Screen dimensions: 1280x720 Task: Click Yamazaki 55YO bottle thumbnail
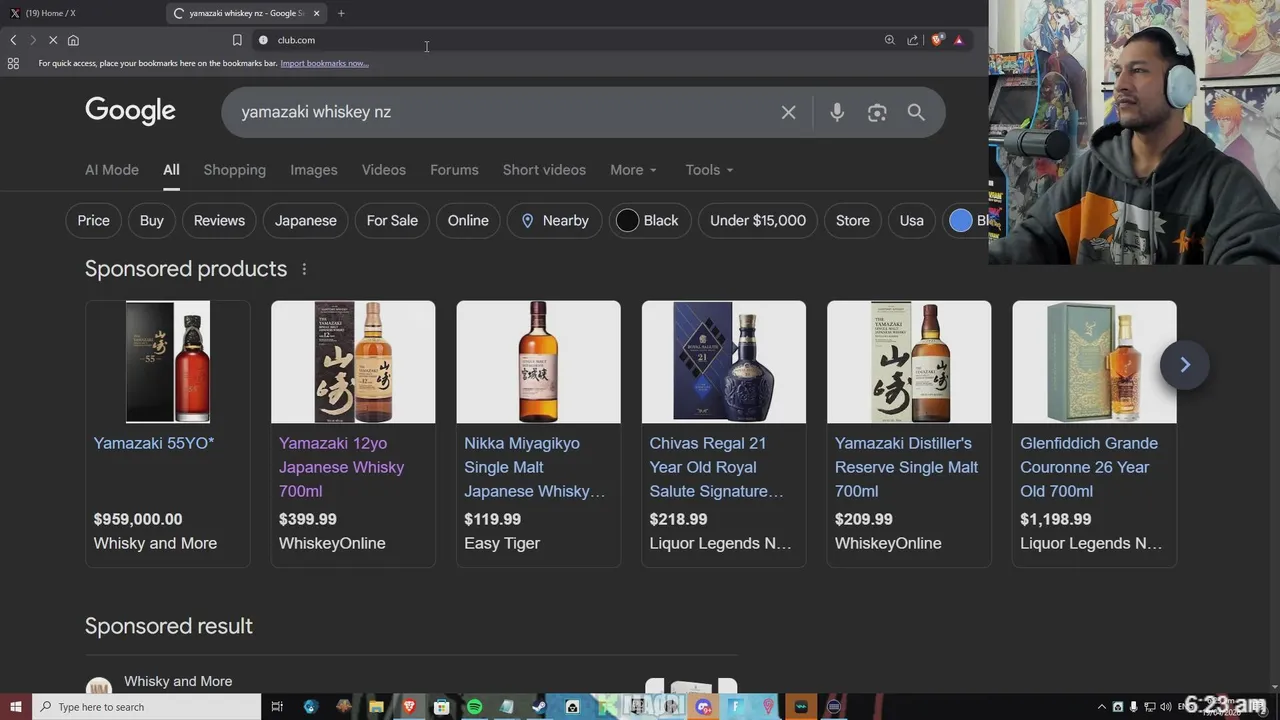[x=168, y=362]
